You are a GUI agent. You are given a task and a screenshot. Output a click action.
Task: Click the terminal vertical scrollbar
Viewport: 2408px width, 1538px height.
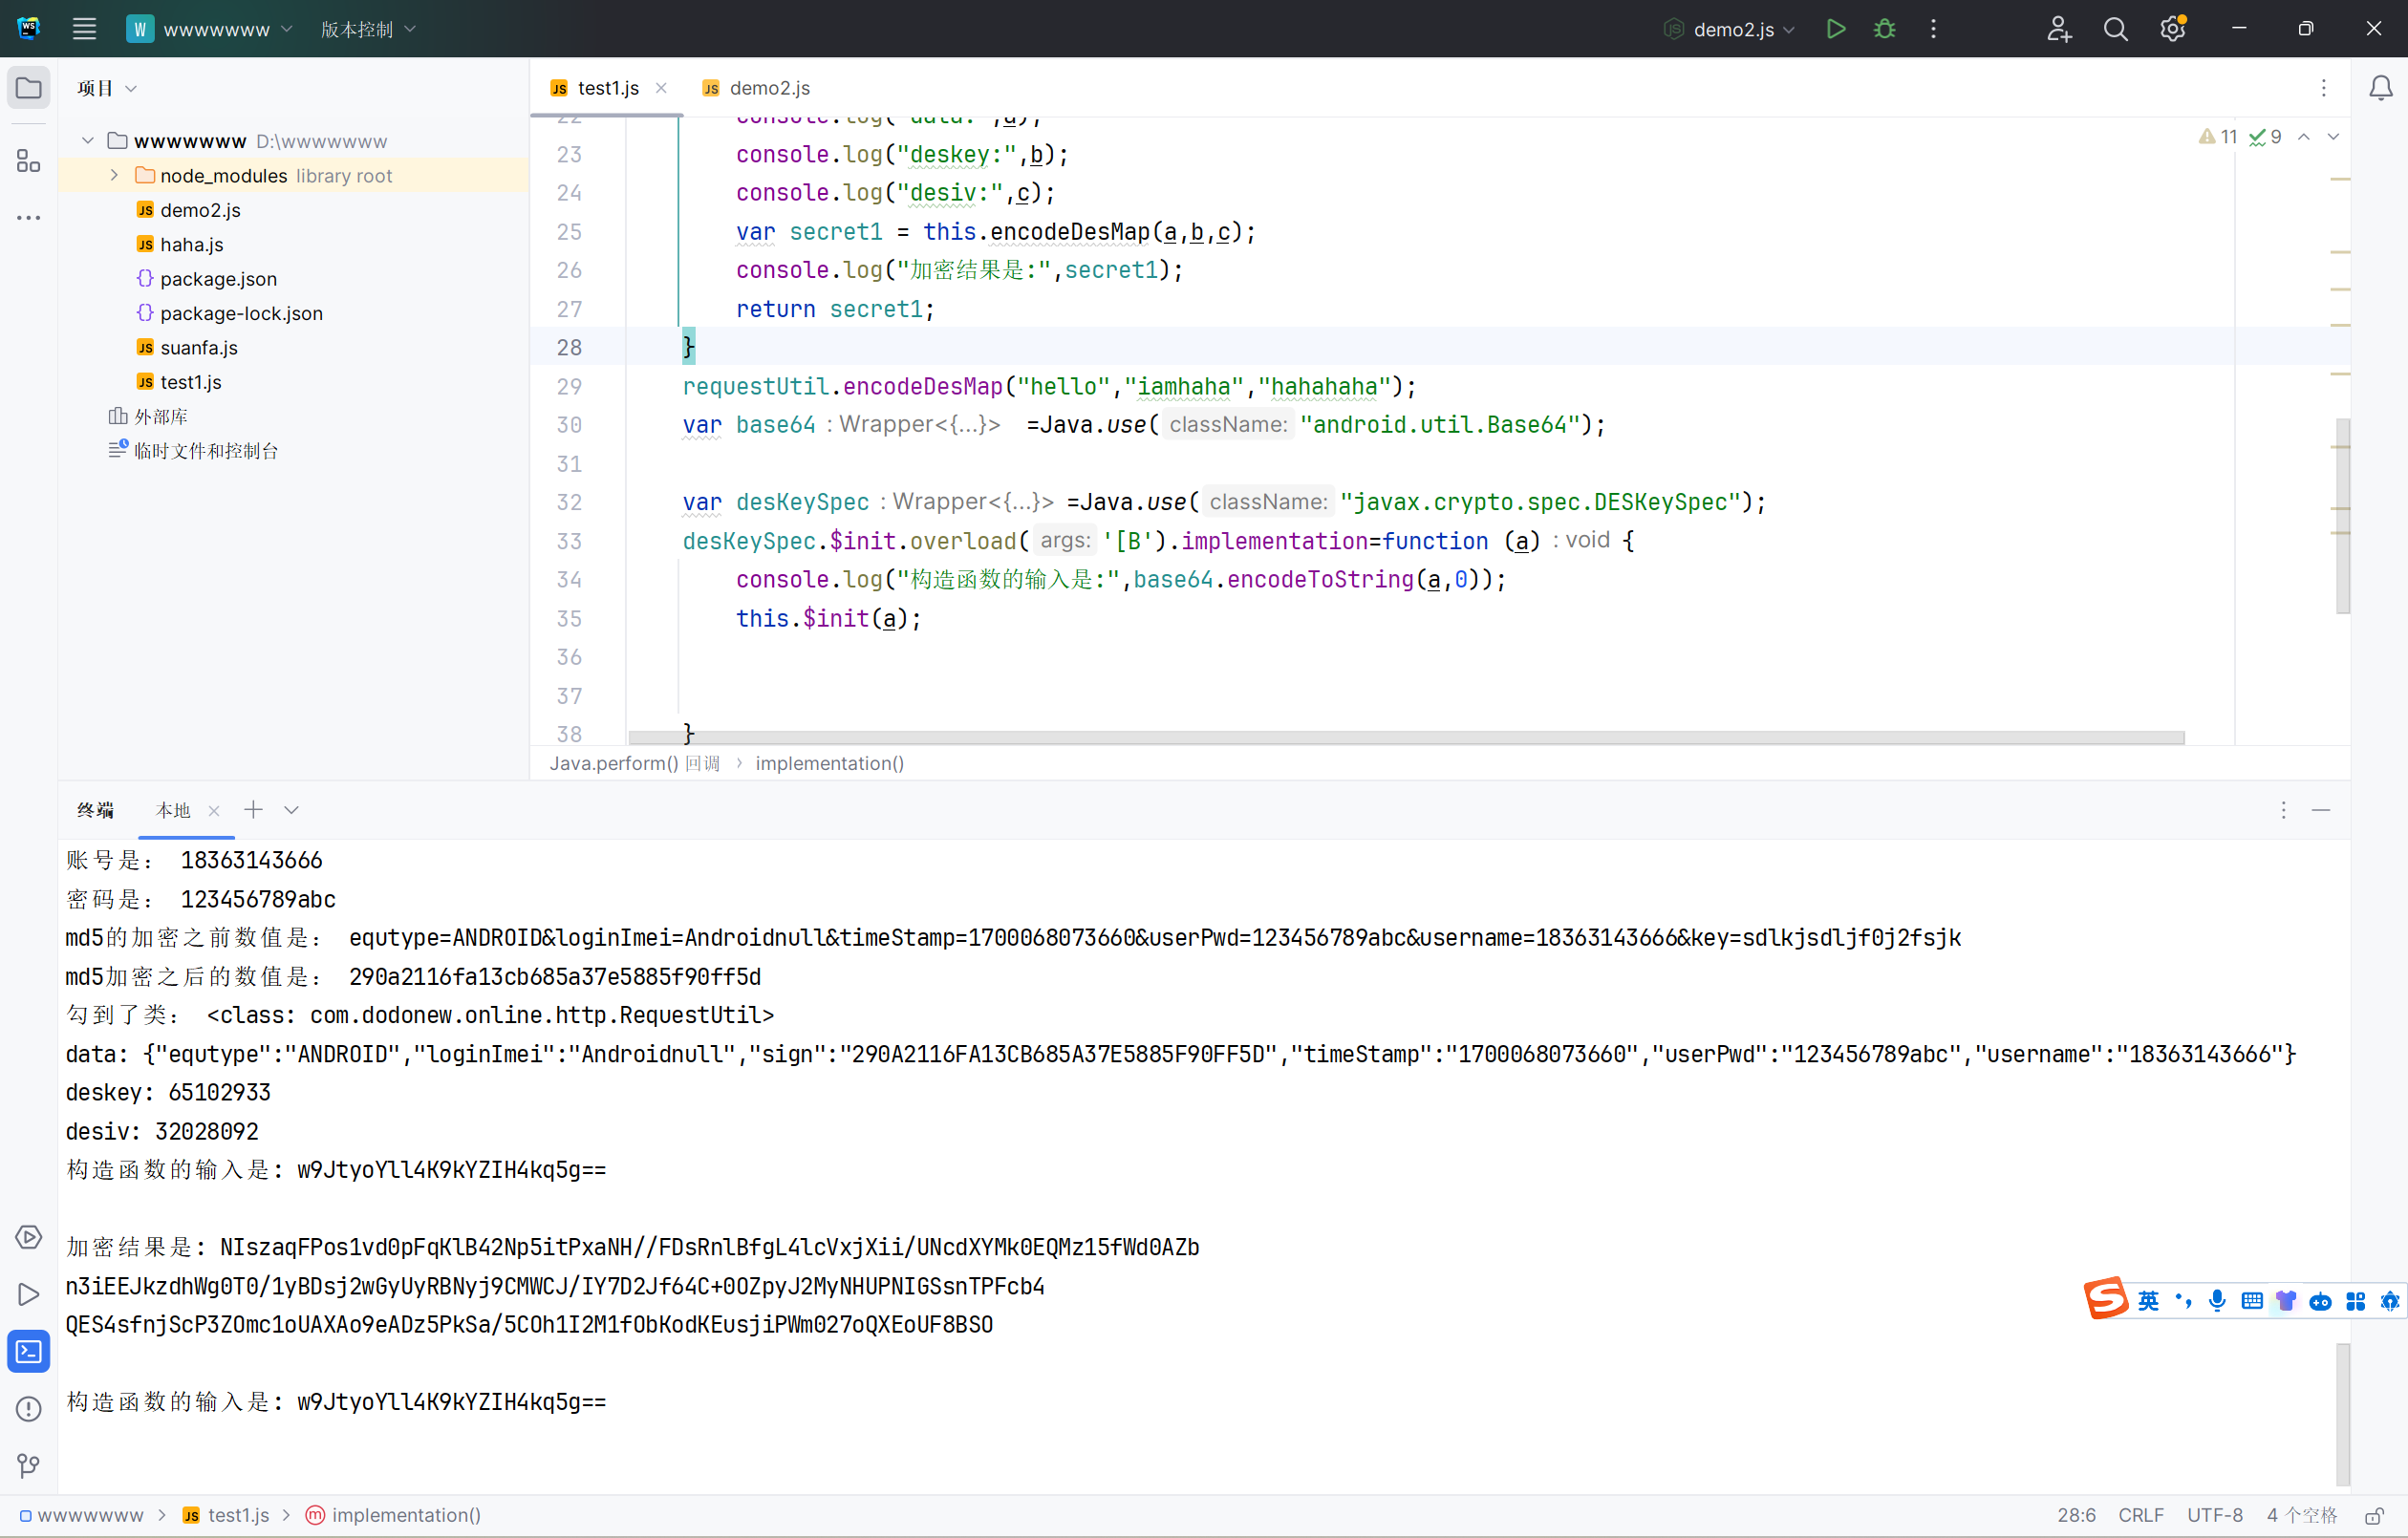point(2342,1414)
